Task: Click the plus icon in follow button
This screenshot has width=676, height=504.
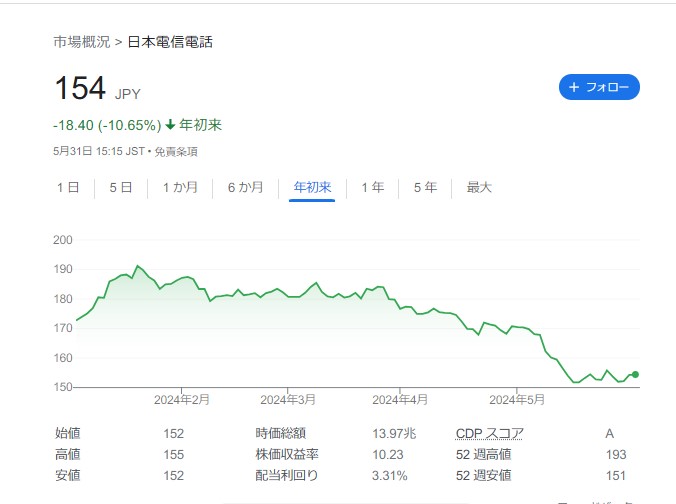Action: click(574, 87)
